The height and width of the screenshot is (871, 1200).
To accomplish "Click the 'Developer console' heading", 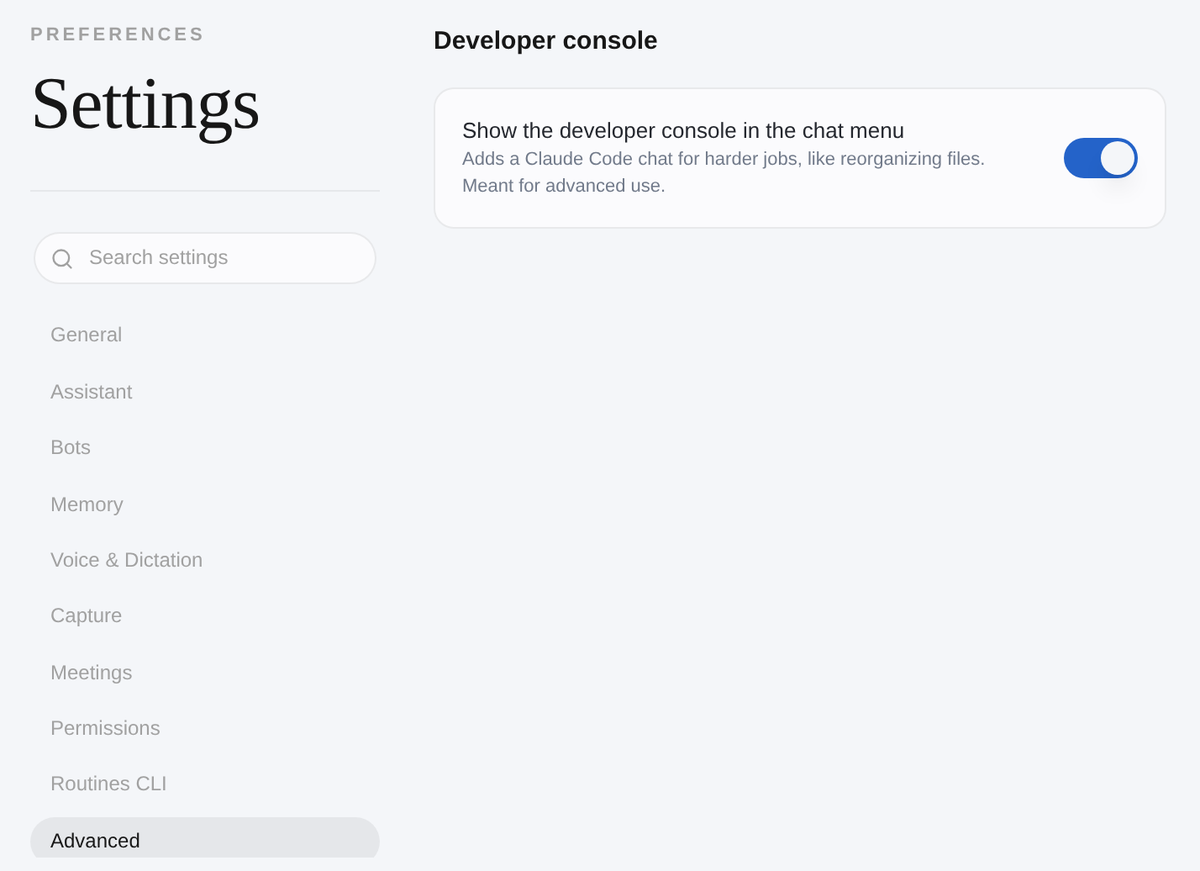I will point(545,41).
